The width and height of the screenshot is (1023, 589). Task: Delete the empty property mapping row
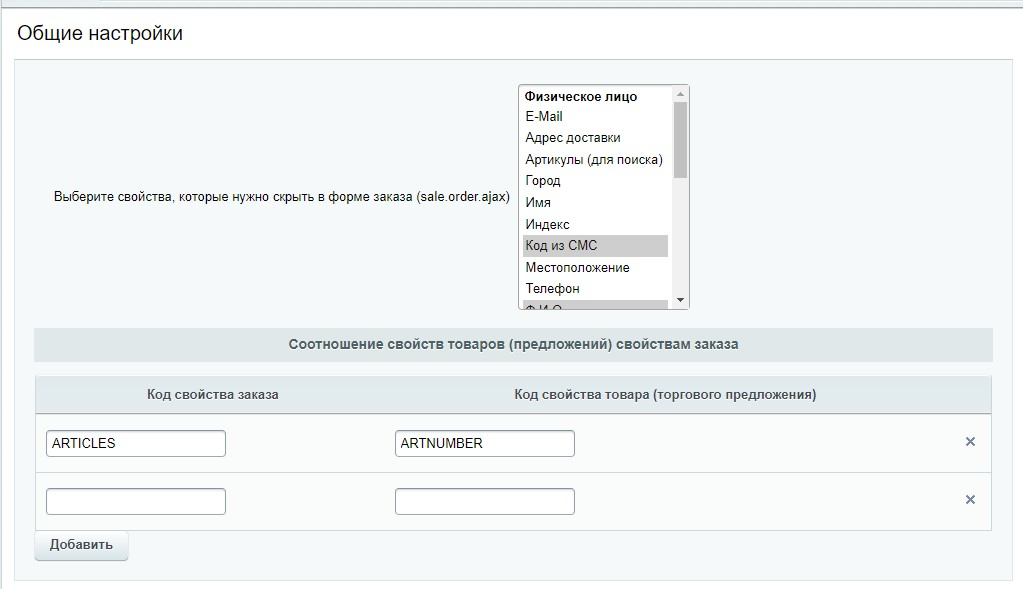click(x=969, y=500)
